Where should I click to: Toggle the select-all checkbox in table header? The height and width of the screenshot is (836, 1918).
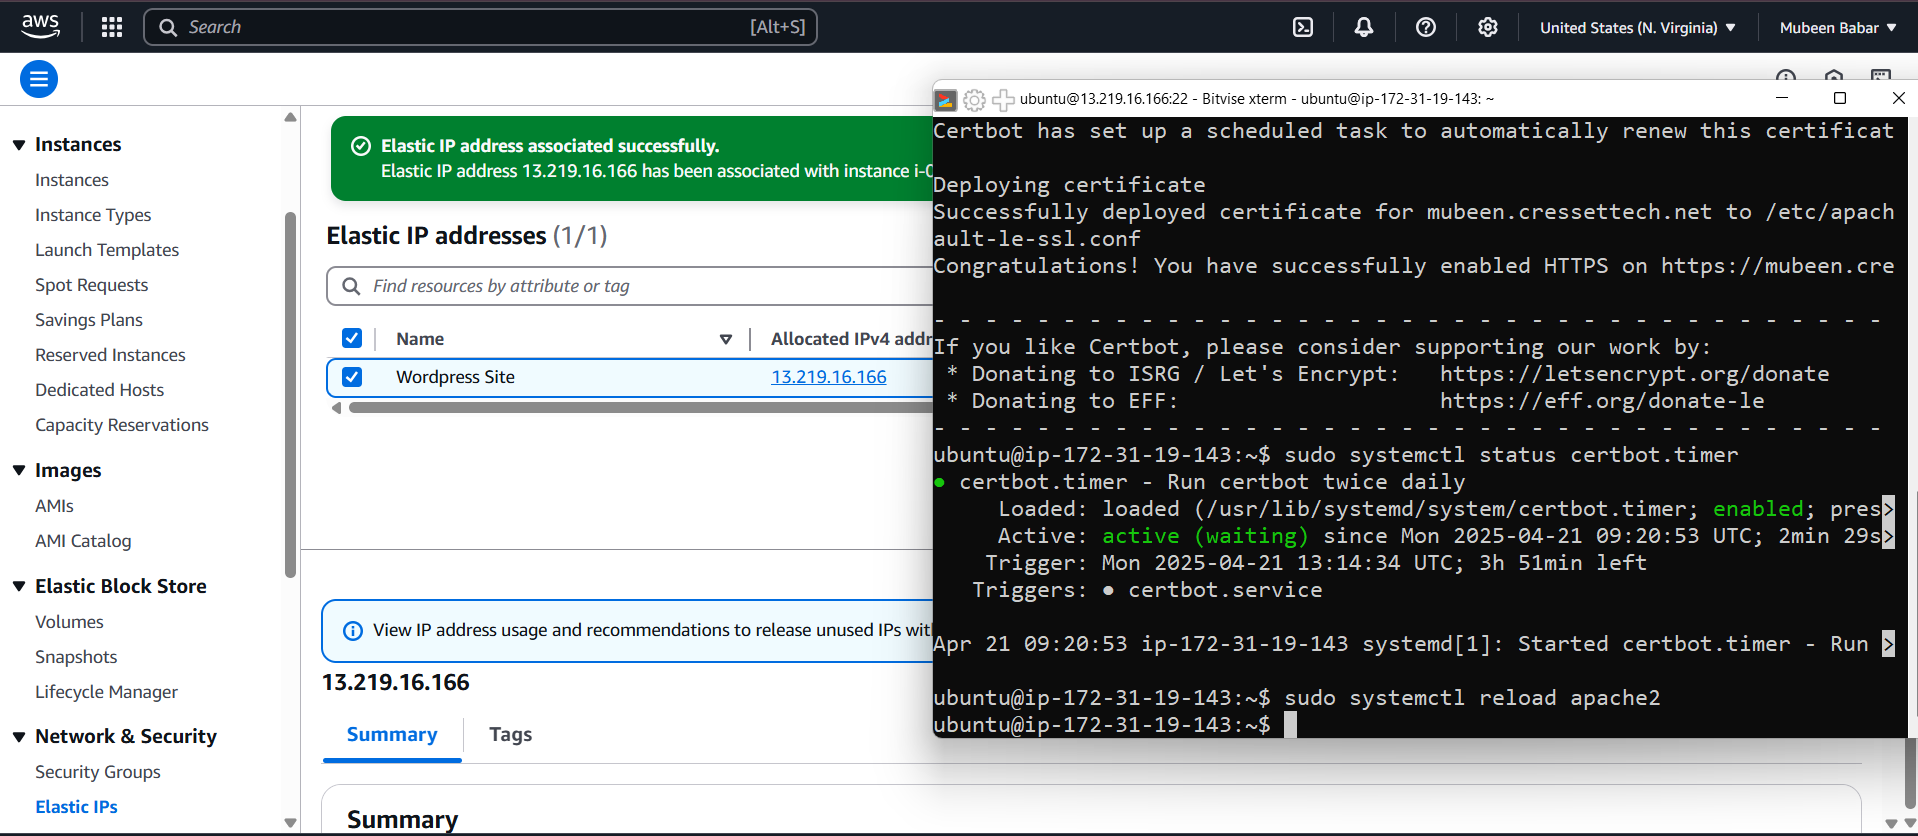(352, 338)
